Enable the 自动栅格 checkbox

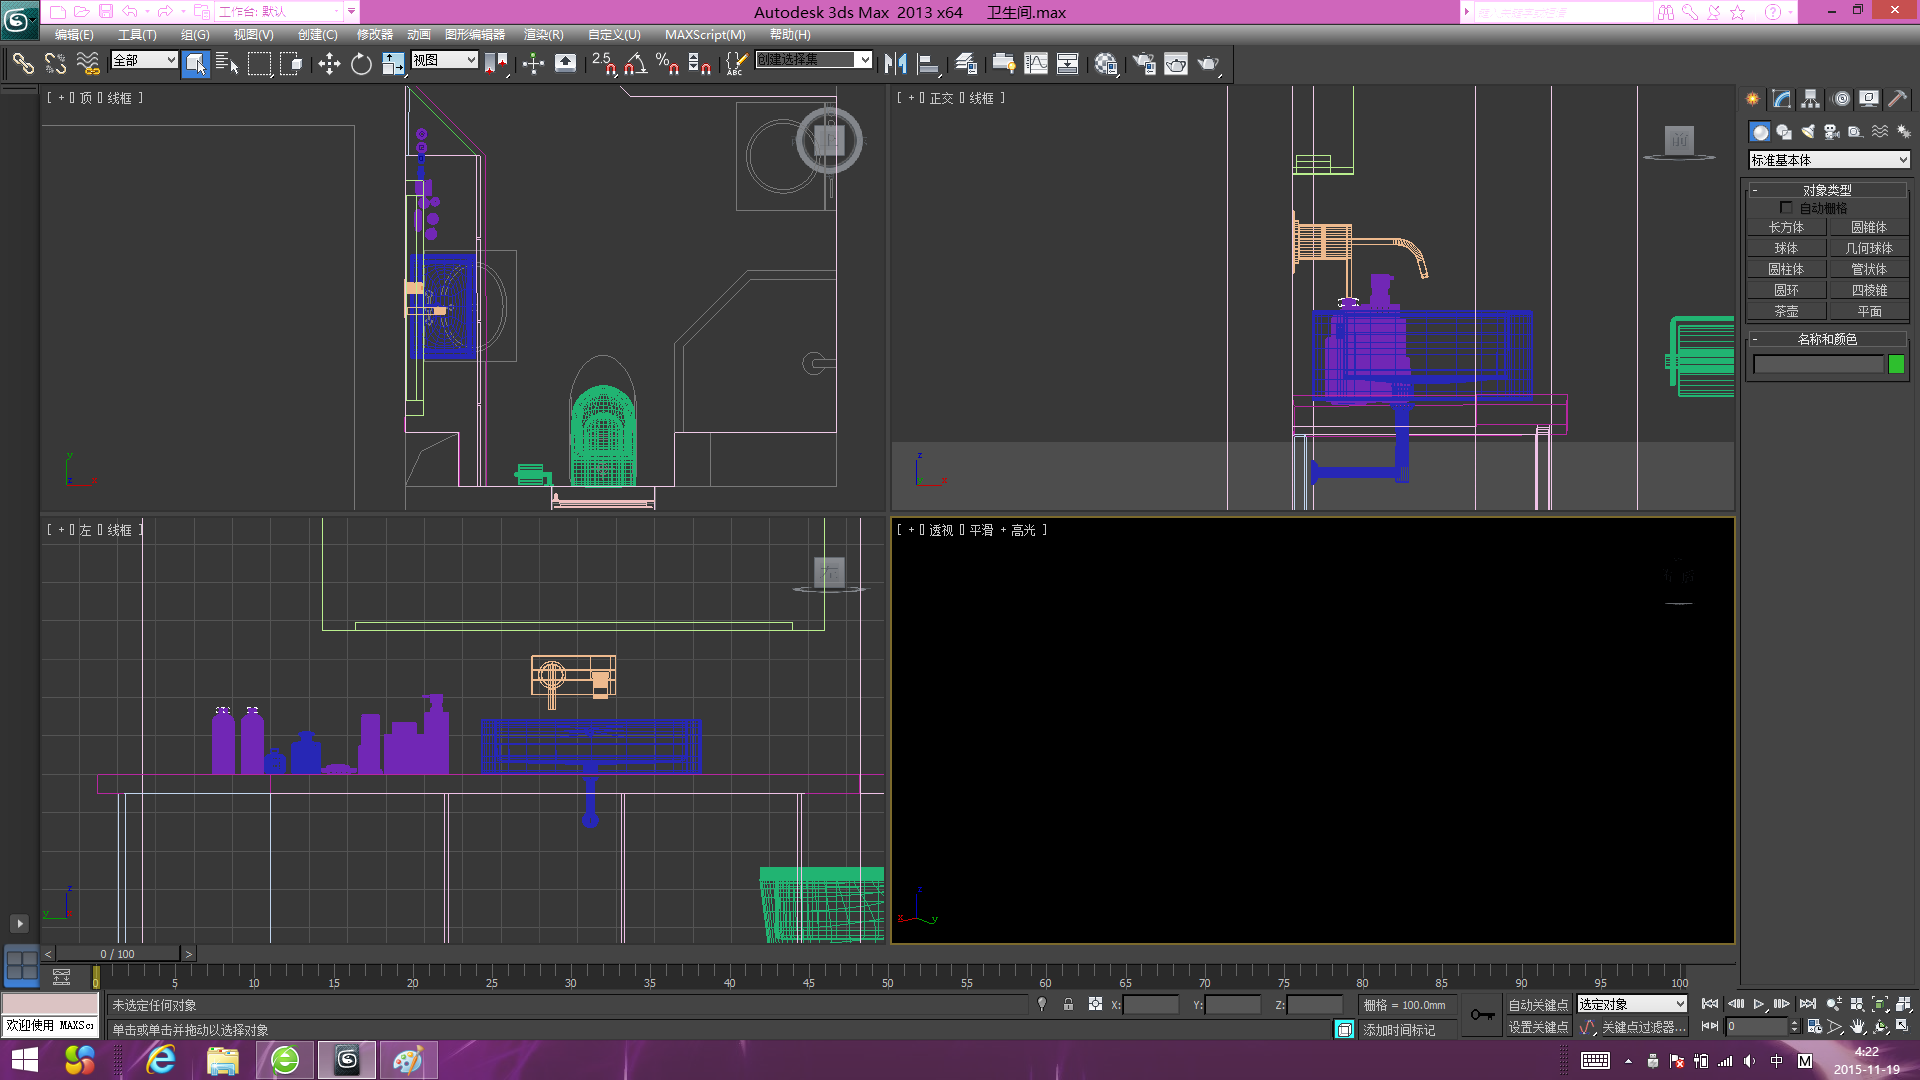1786,208
